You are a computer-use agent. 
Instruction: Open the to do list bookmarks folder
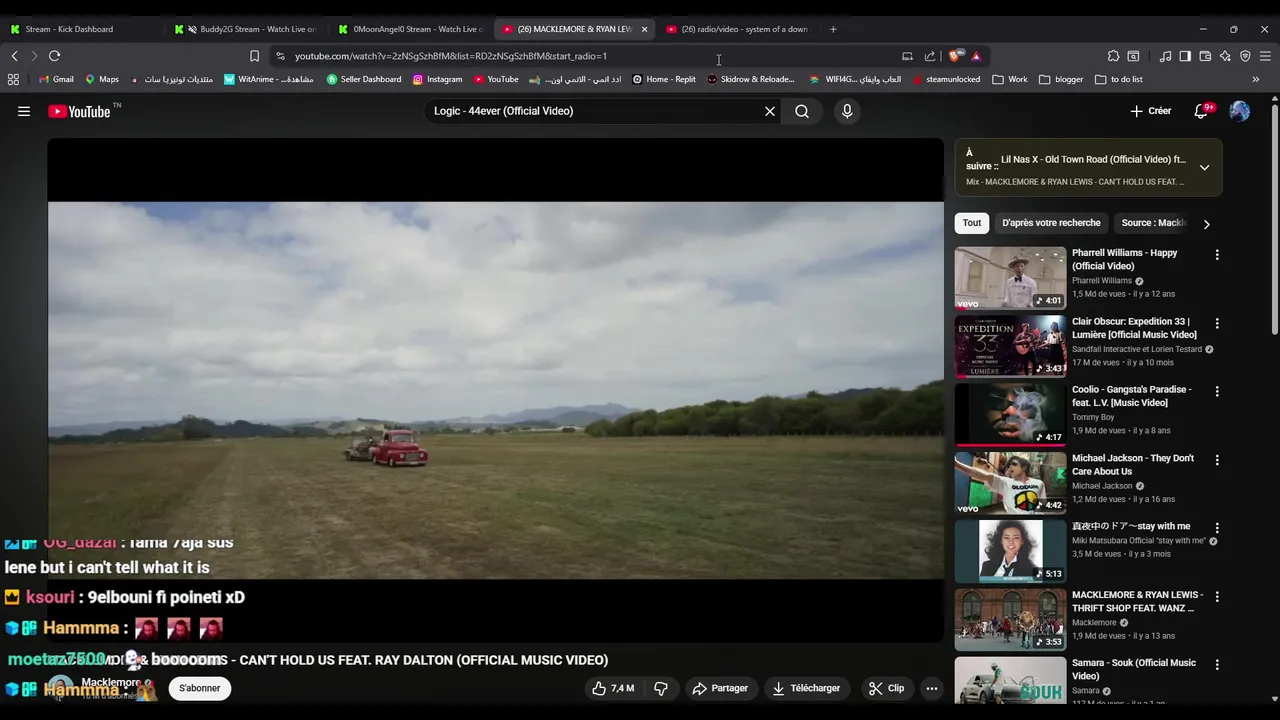click(x=1118, y=79)
